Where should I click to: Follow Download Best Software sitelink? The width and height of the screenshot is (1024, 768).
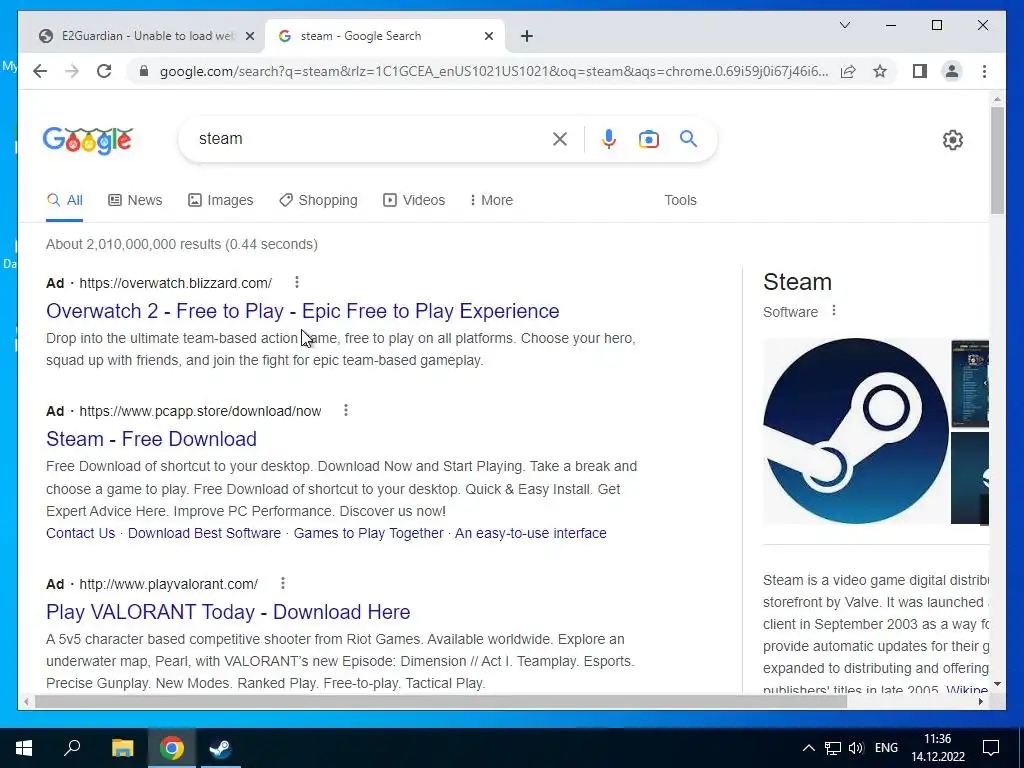204,533
